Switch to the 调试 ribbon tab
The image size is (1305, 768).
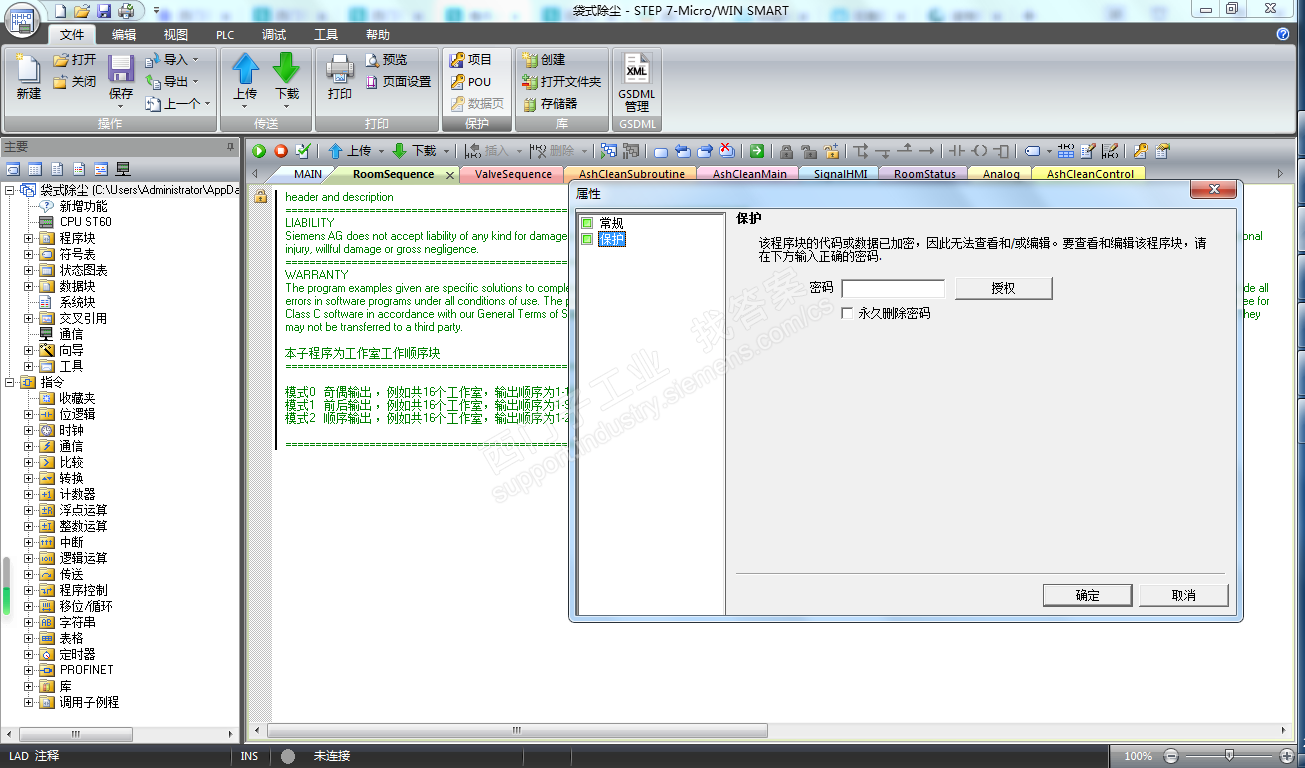point(274,35)
